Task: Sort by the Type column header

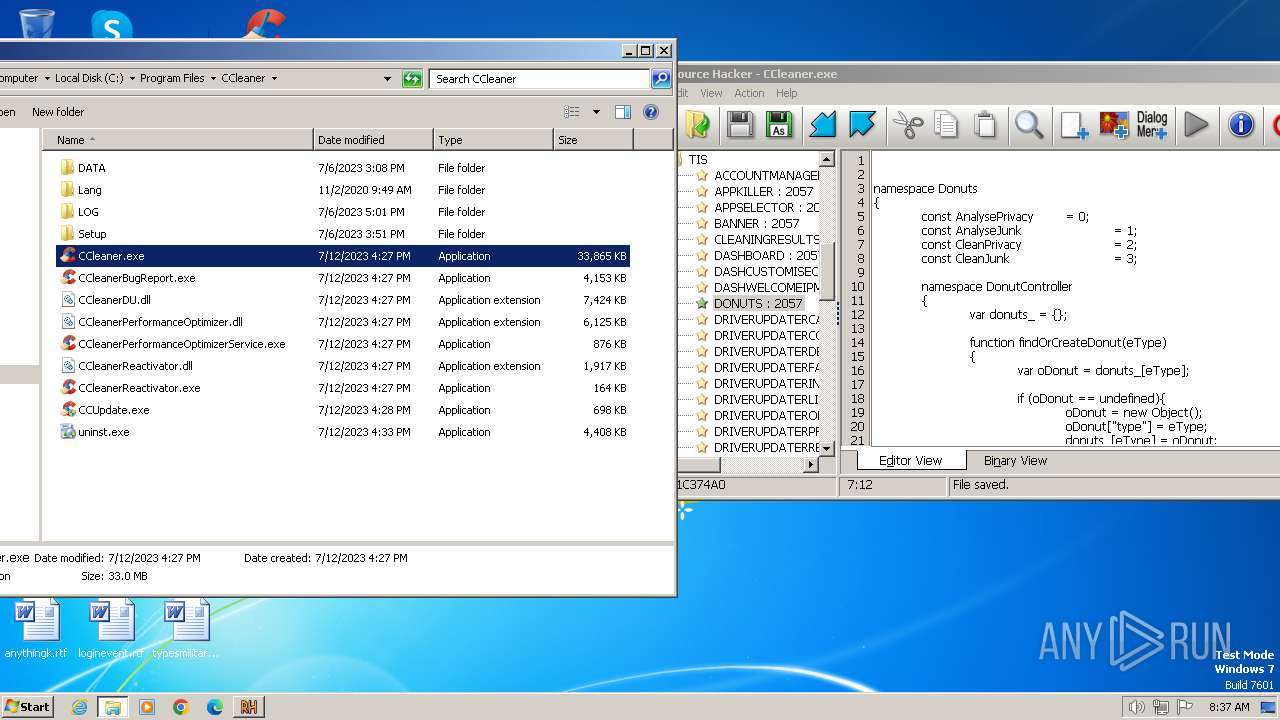Action: [x=494, y=140]
